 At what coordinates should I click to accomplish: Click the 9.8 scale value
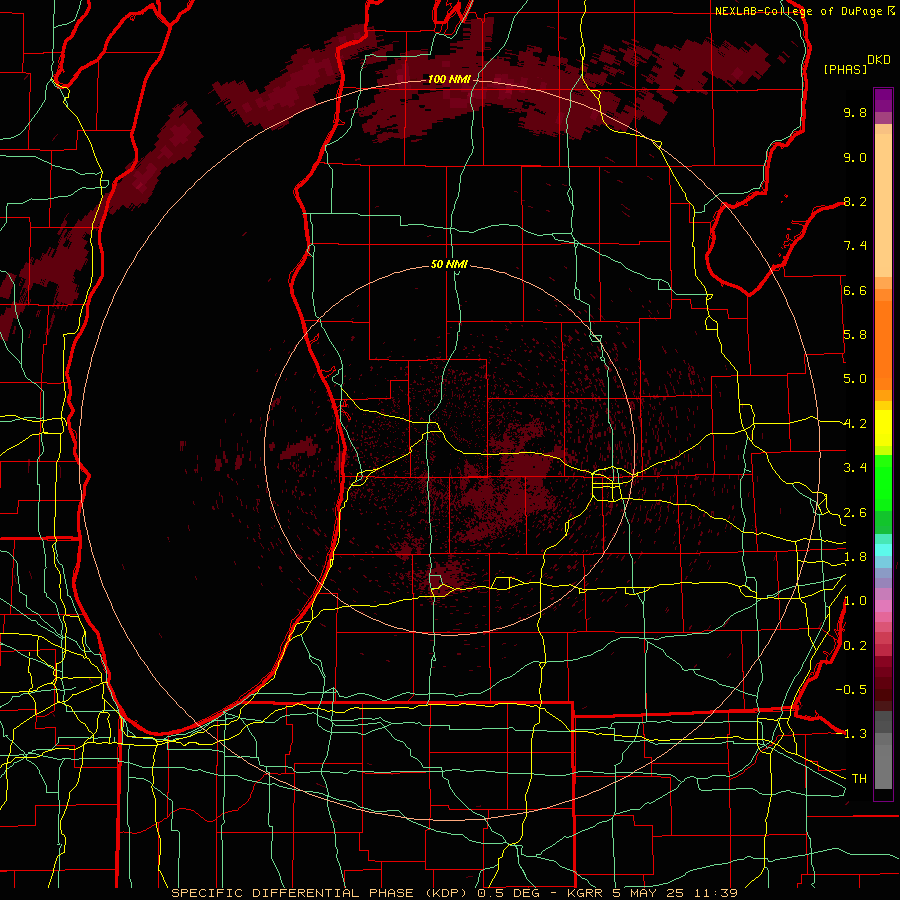point(855,112)
